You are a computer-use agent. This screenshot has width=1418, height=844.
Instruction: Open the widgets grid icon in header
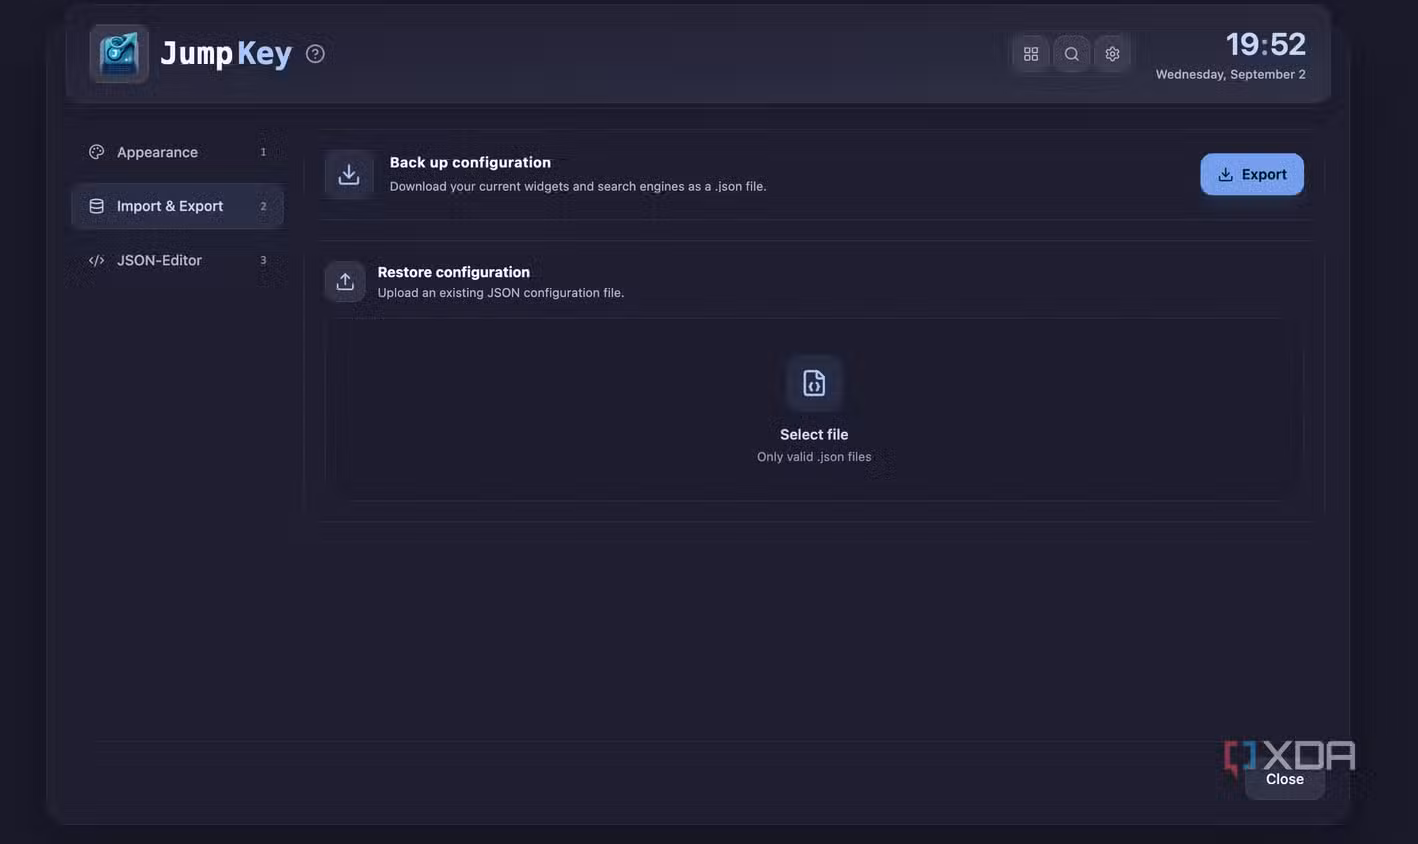1031,54
